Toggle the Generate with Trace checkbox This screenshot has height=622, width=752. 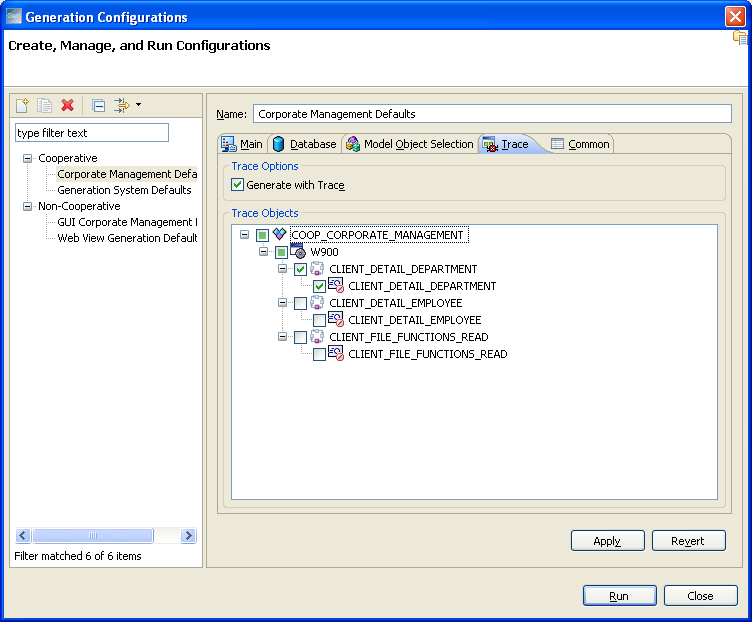tap(237, 185)
